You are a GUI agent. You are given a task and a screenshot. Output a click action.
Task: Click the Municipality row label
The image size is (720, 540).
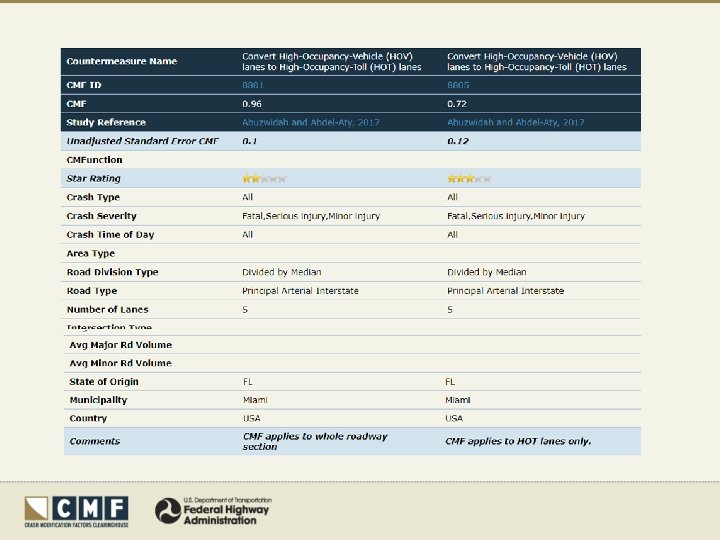[x=98, y=400]
